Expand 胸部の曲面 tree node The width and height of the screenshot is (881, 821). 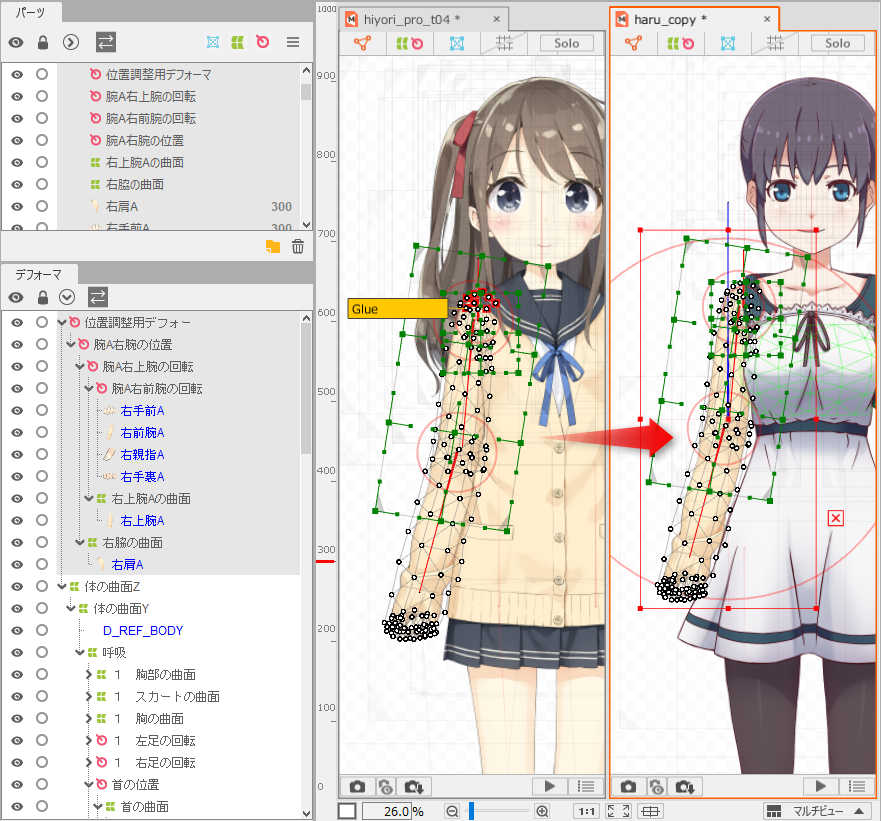pos(89,674)
